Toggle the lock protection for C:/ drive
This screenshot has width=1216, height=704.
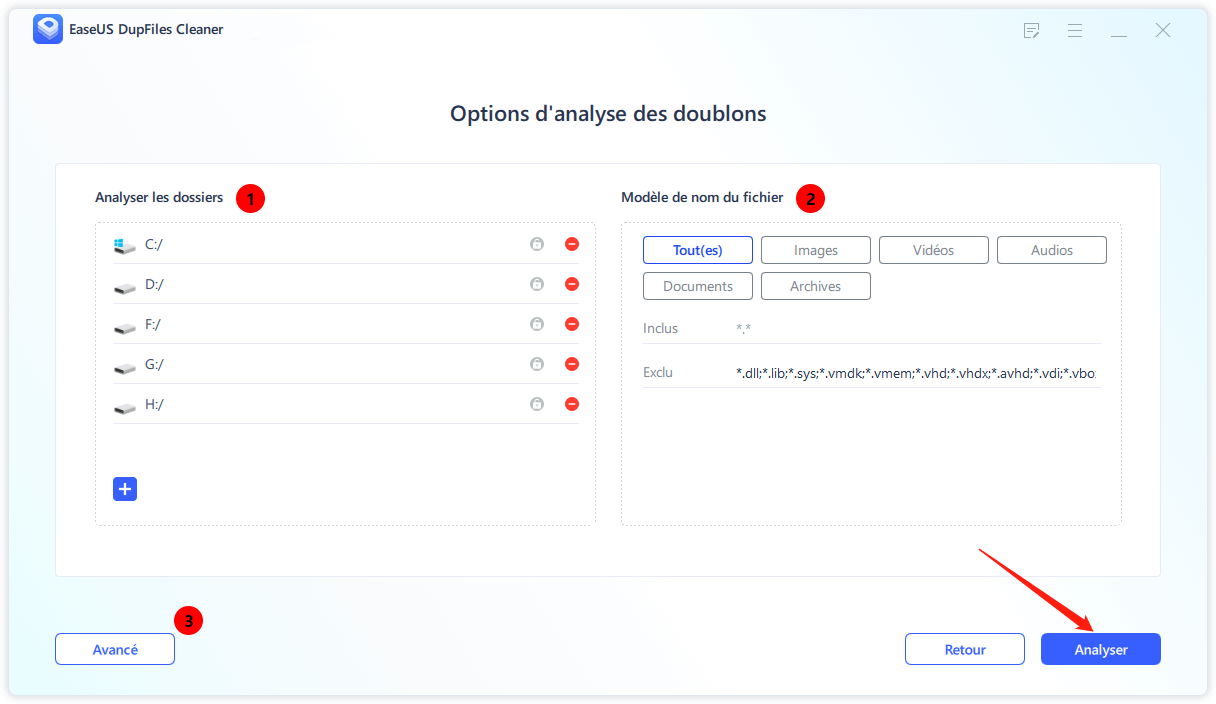click(x=537, y=244)
